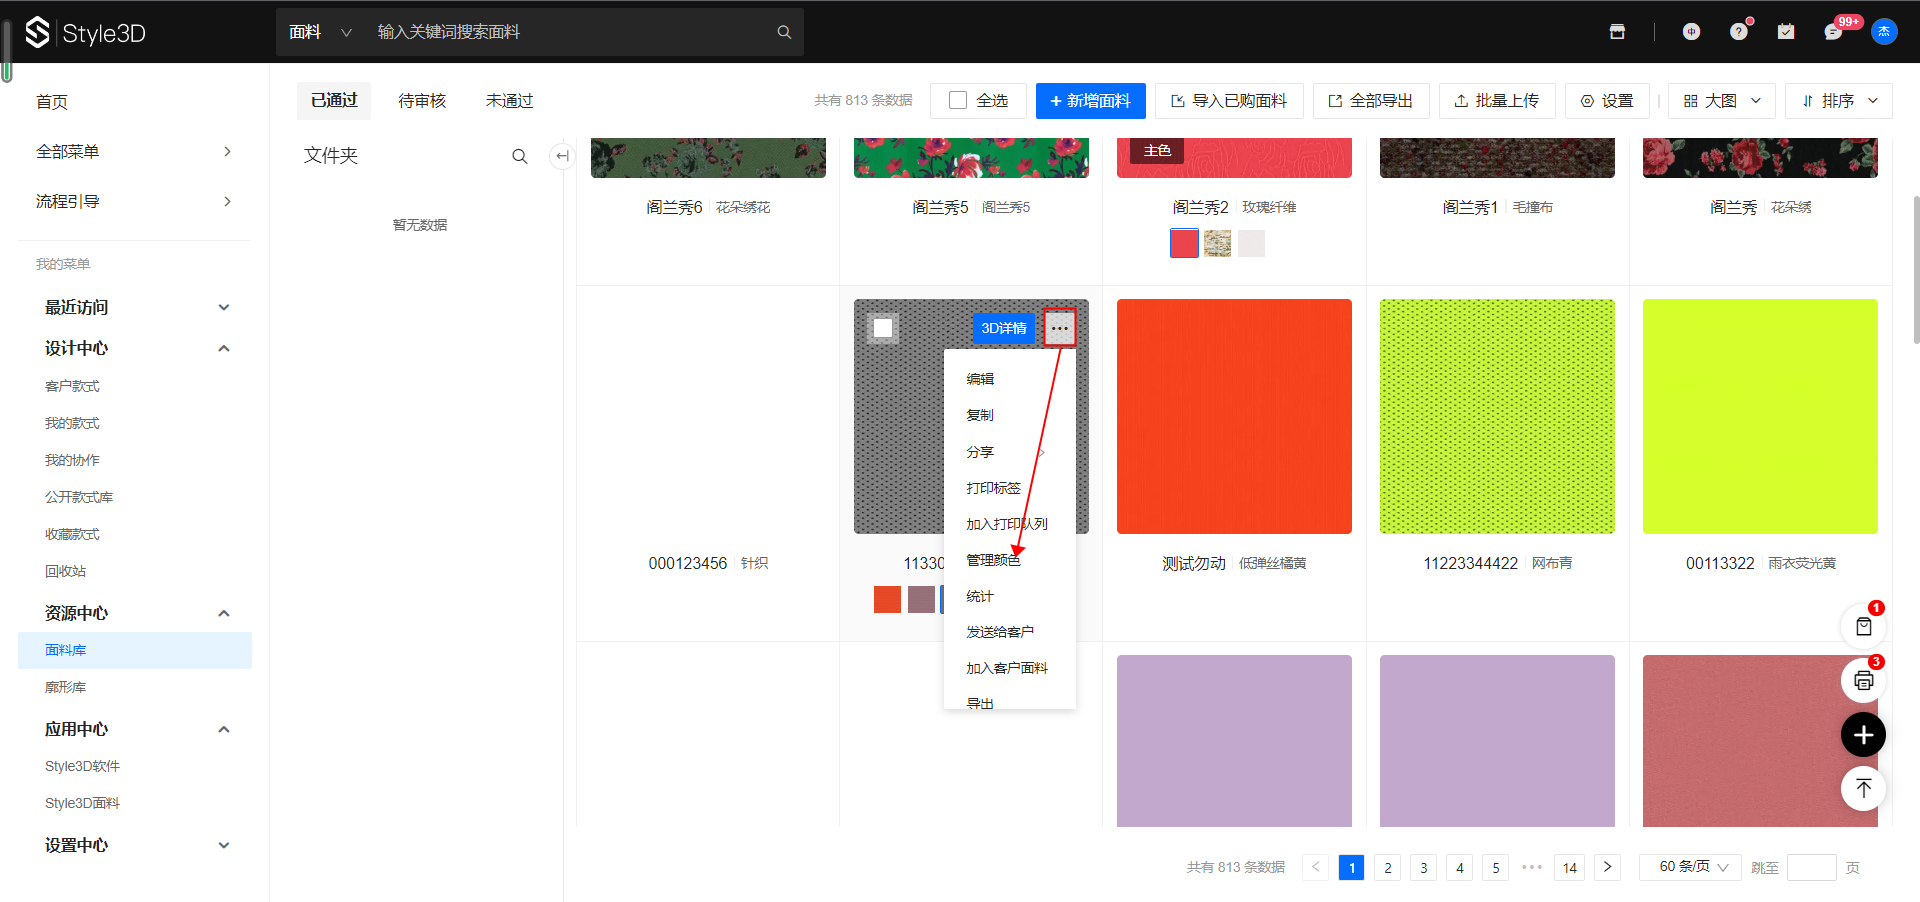The image size is (1920, 902).
Task: Select red swatch under 阁兰秀2
Action: click(1184, 243)
